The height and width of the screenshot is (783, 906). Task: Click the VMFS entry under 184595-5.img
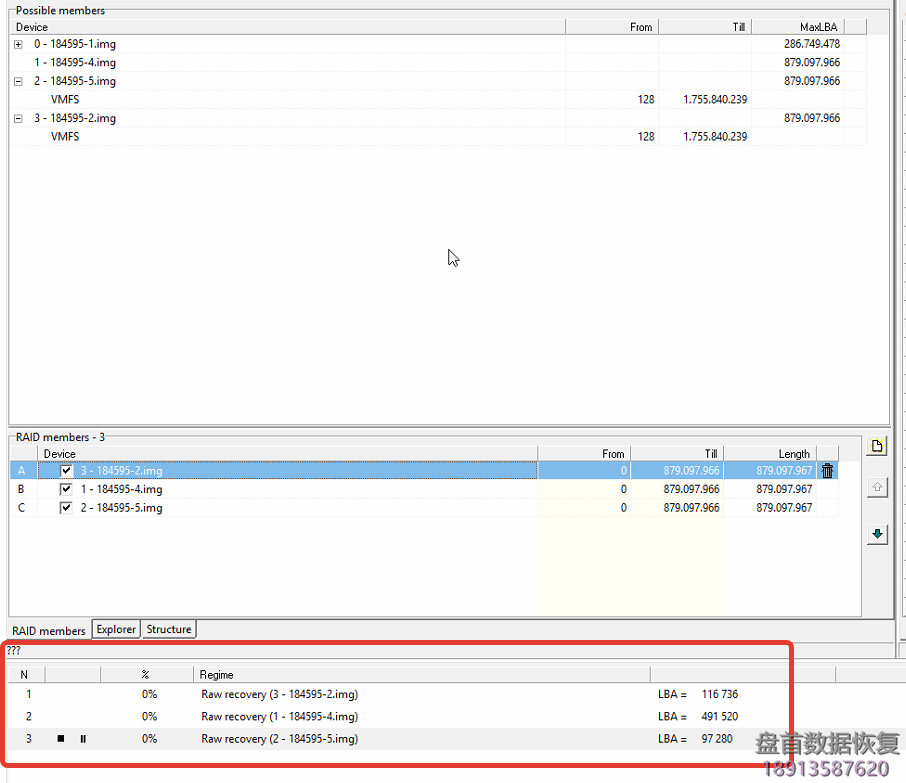[x=64, y=99]
